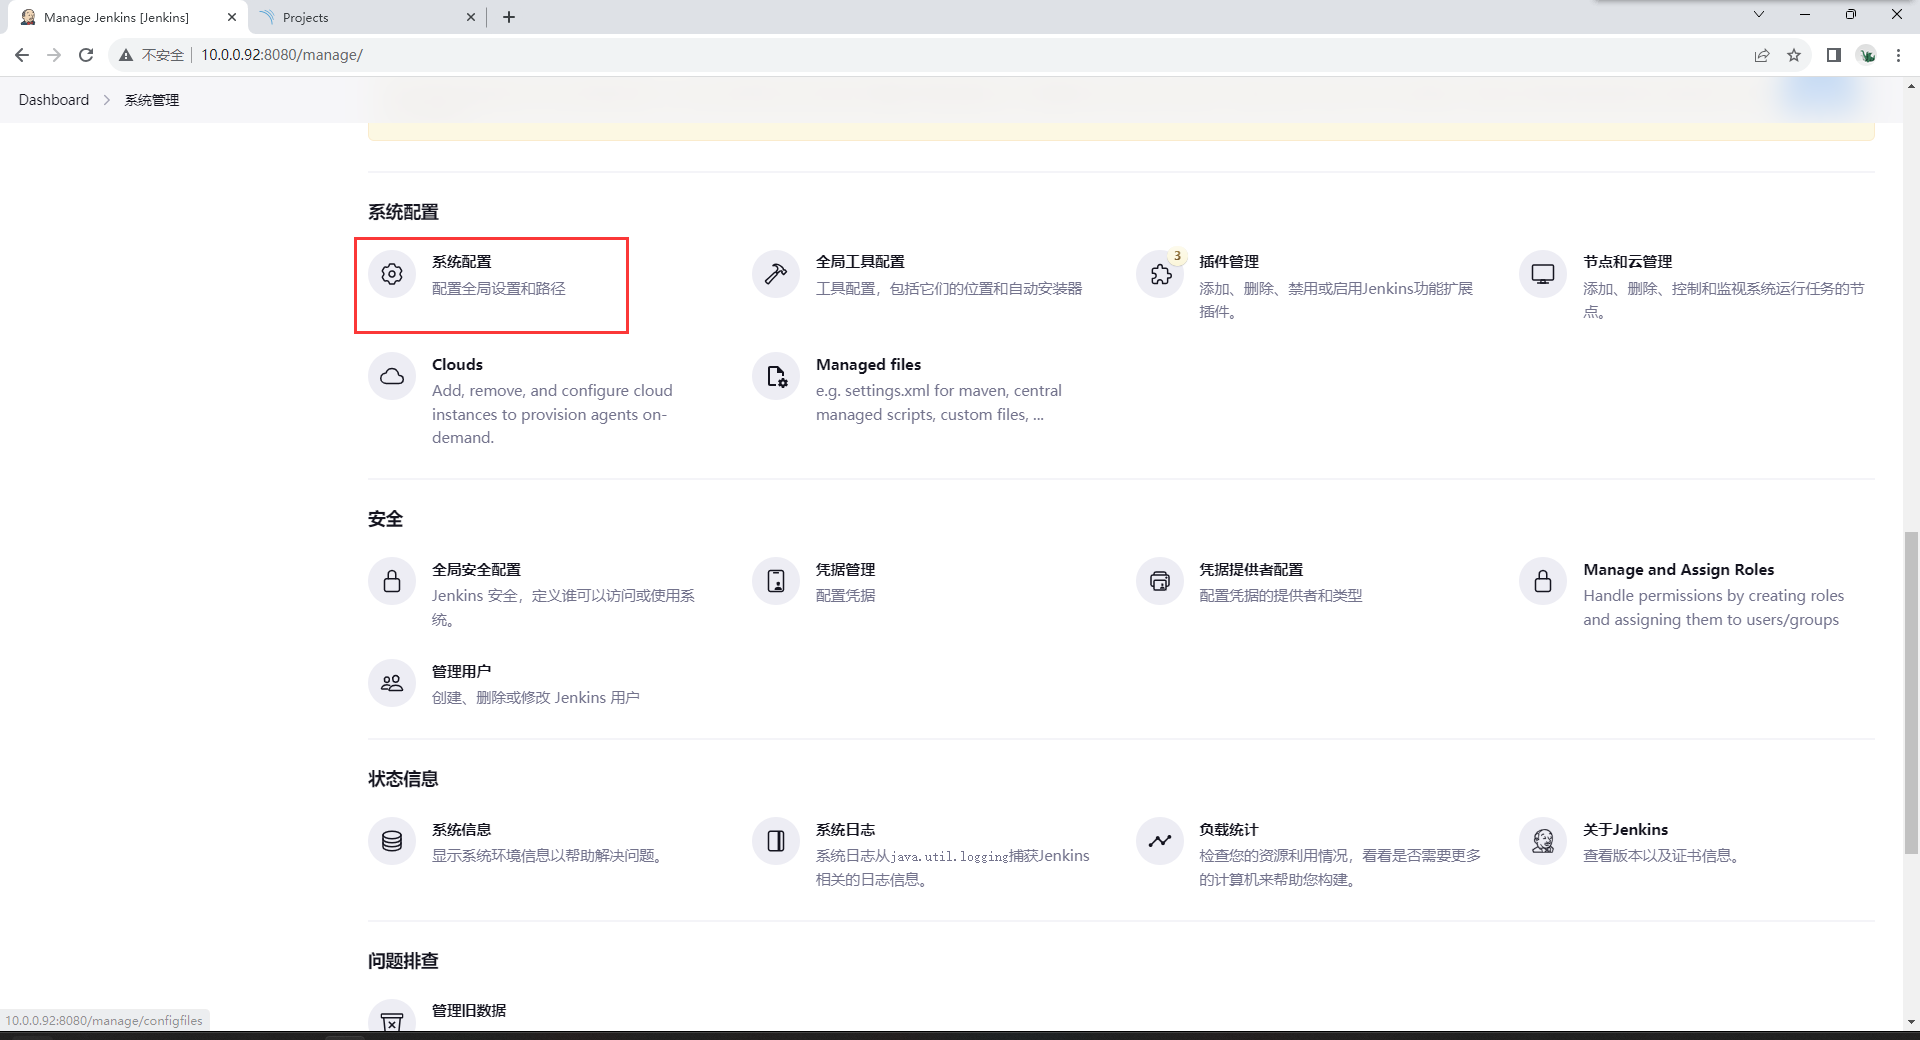The height and width of the screenshot is (1040, 1920).
Task: Open the 全局安全配置 lock icon
Action: (392, 581)
